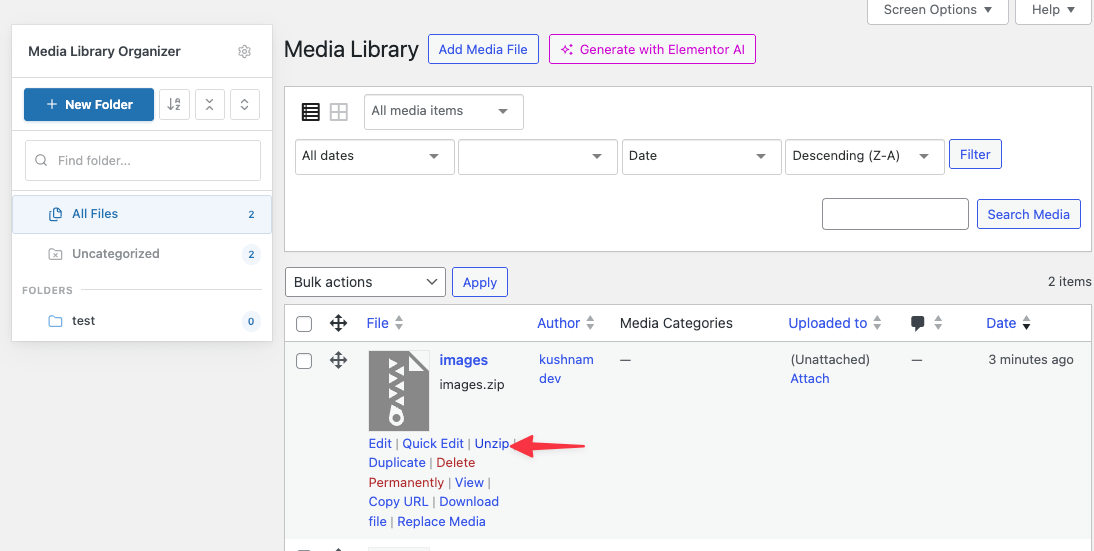
Task: Click the comments bubble column icon
Action: coord(918,323)
